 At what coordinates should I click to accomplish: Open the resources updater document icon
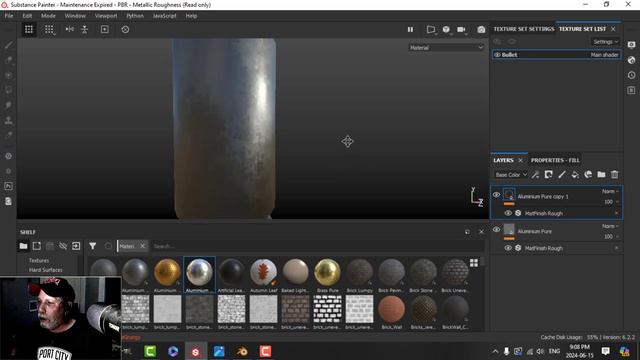(x=8, y=201)
